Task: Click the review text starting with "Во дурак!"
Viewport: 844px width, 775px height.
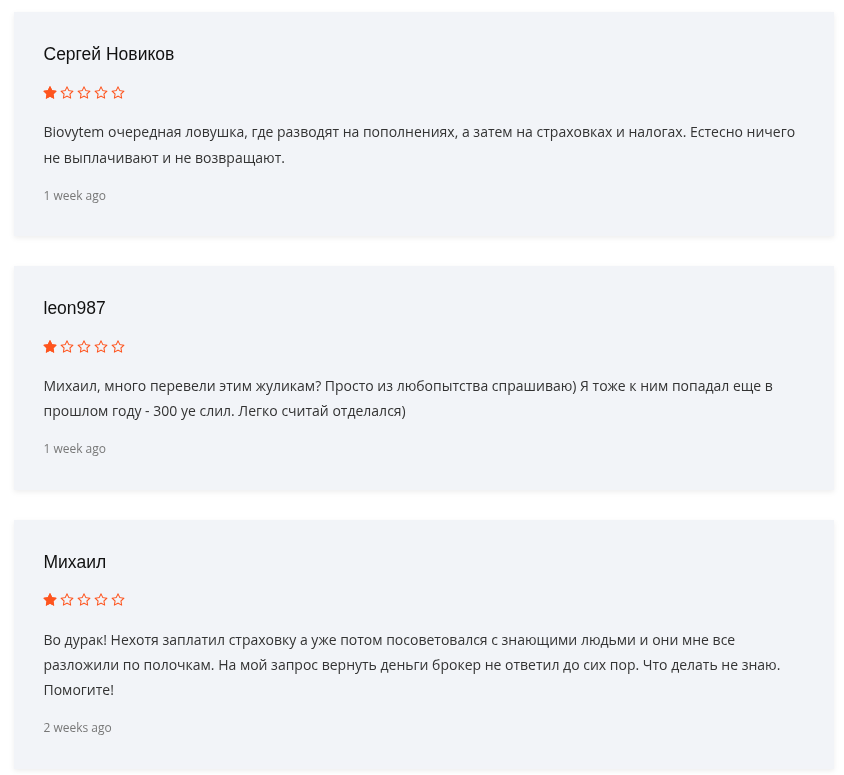Action: (x=411, y=664)
